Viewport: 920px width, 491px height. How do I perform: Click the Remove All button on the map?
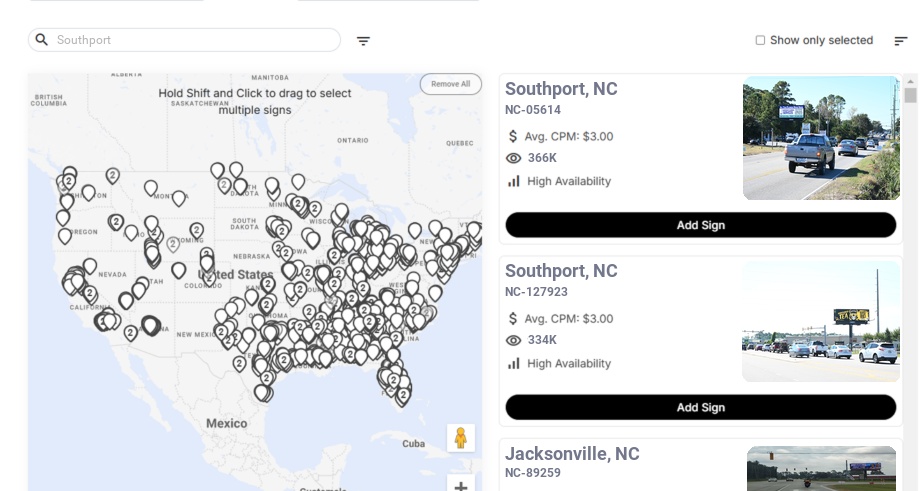tap(450, 84)
